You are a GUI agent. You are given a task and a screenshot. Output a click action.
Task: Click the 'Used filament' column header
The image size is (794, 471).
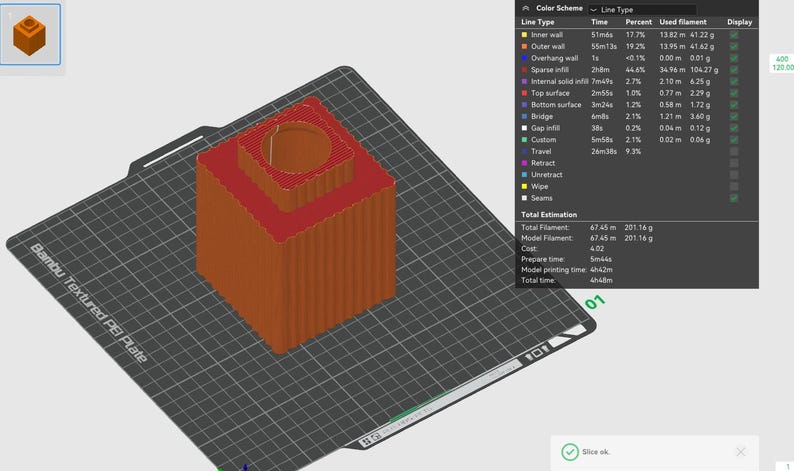[683, 22]
